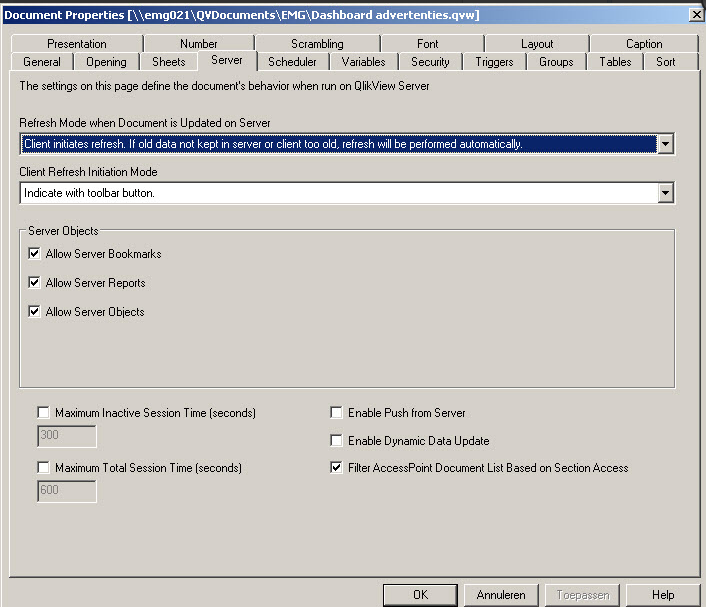The height and width of the screenshot is (607, 706).
Task: Go to the Security tab
Action: (x=430, y=62)
